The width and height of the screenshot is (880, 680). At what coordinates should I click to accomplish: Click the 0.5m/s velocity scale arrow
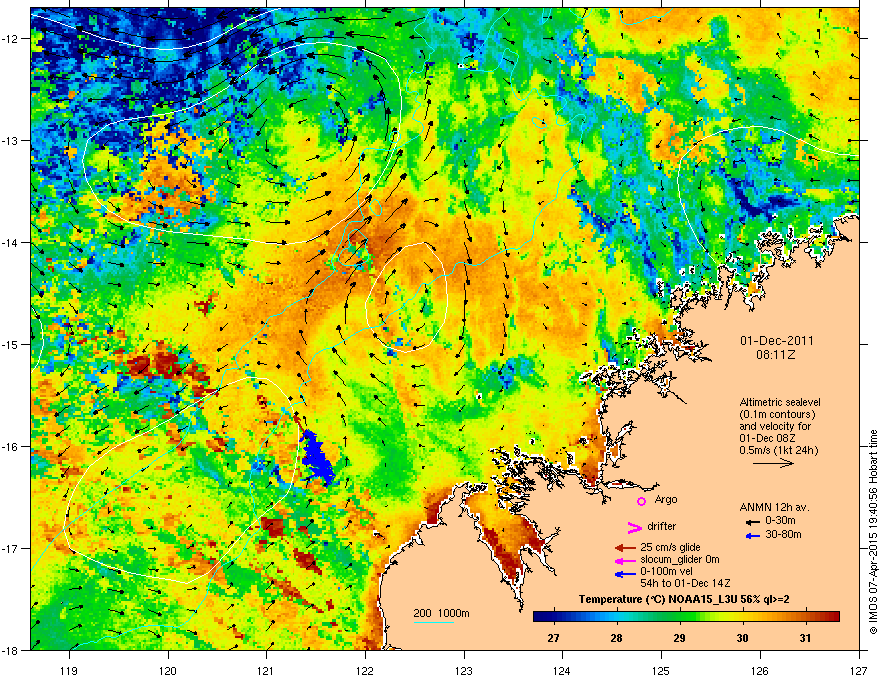pyautogui.click(x=773, y=463)
